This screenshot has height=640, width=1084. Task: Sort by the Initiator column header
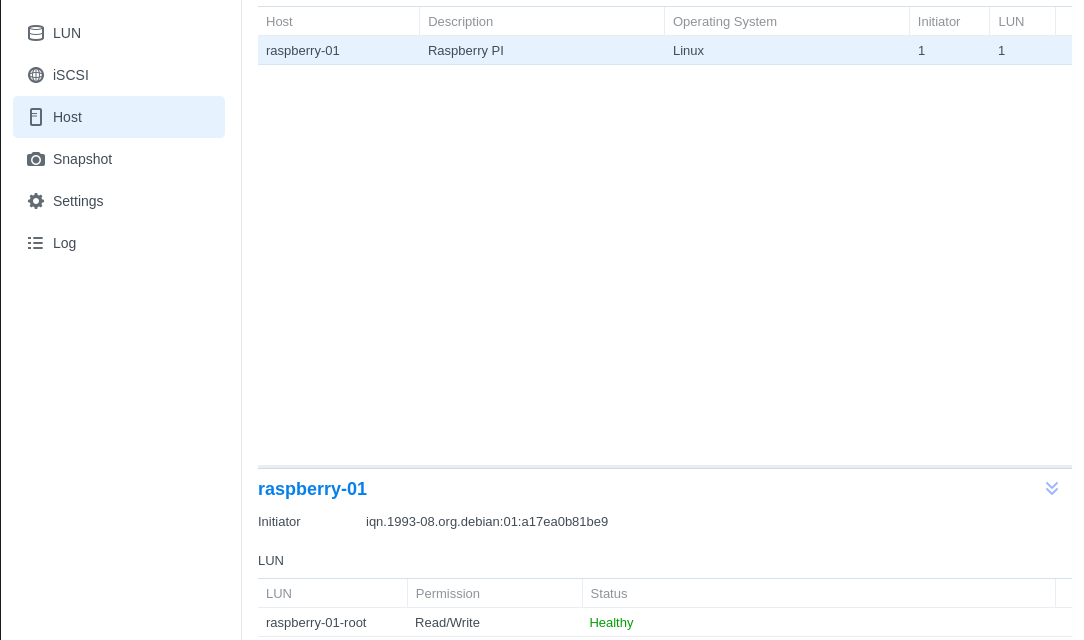click(938, 21)
